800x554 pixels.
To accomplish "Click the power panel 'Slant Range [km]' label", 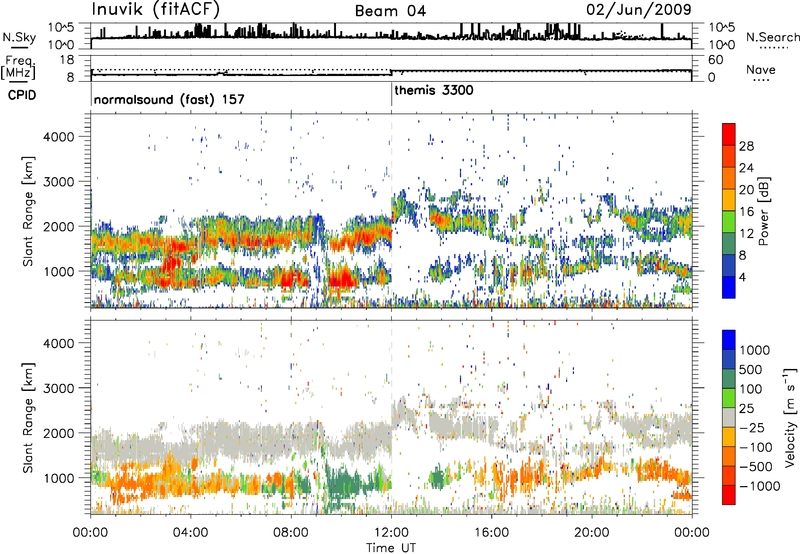I will tap(28, 211).
